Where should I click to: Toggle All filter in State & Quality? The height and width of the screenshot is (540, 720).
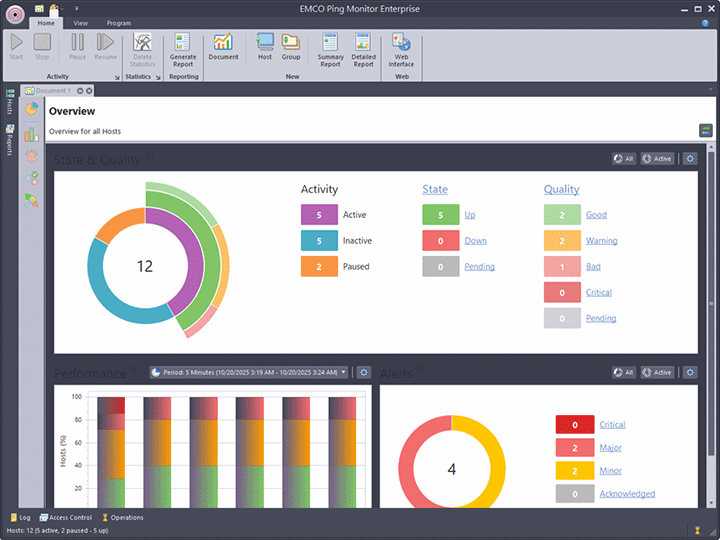pyautogui.click(x=624, y=159)
